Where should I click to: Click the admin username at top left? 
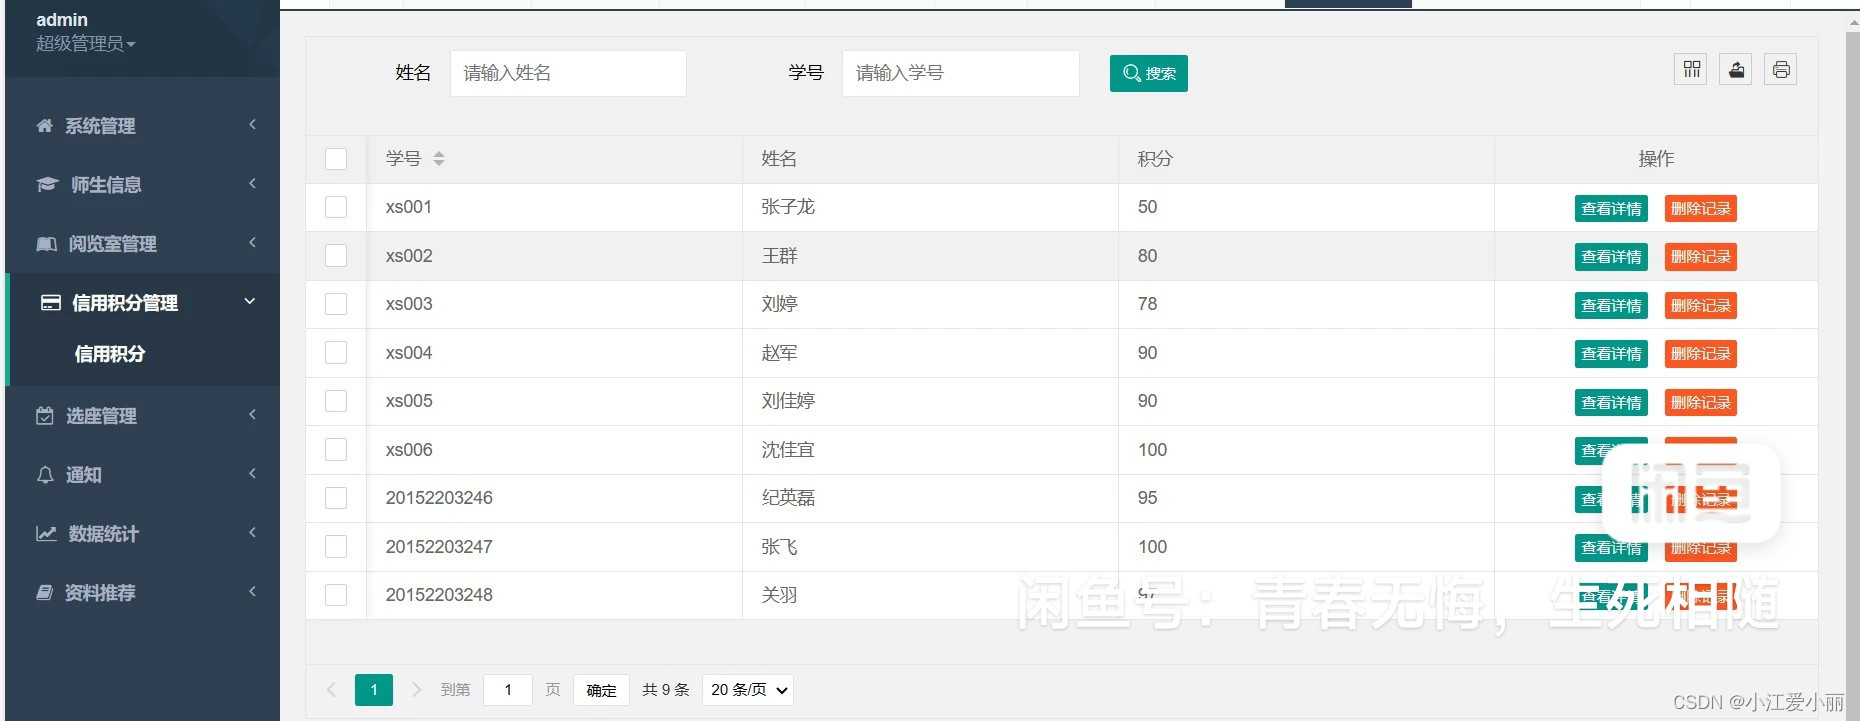point(62,20)
